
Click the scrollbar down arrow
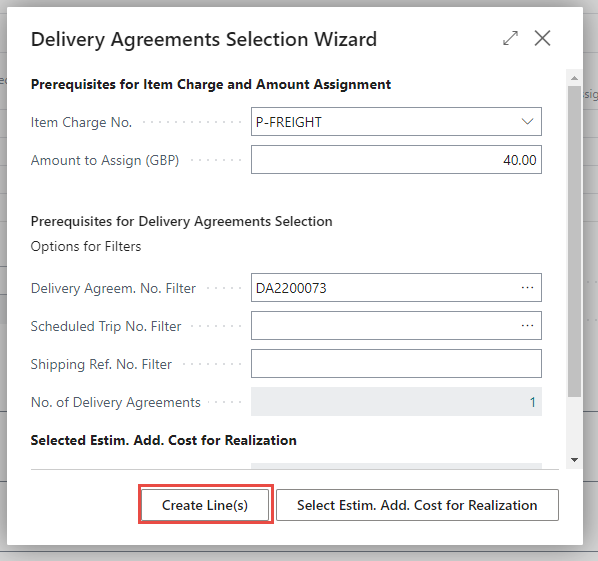(x=574, y=460)
